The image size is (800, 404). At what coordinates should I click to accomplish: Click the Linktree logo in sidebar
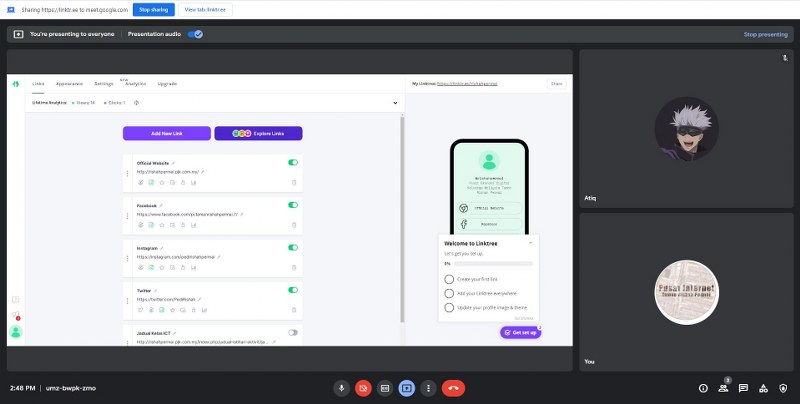(x=16, y=84)
